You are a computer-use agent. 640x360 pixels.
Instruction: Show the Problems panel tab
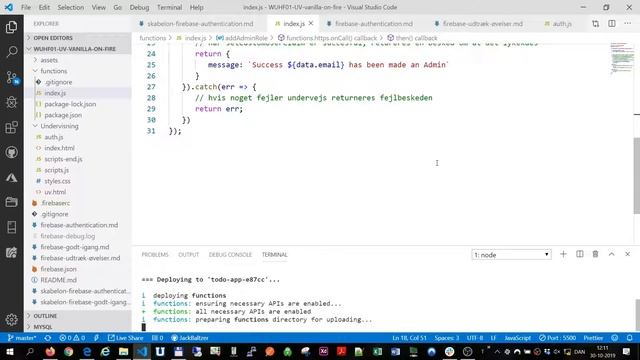coord(155,255)
